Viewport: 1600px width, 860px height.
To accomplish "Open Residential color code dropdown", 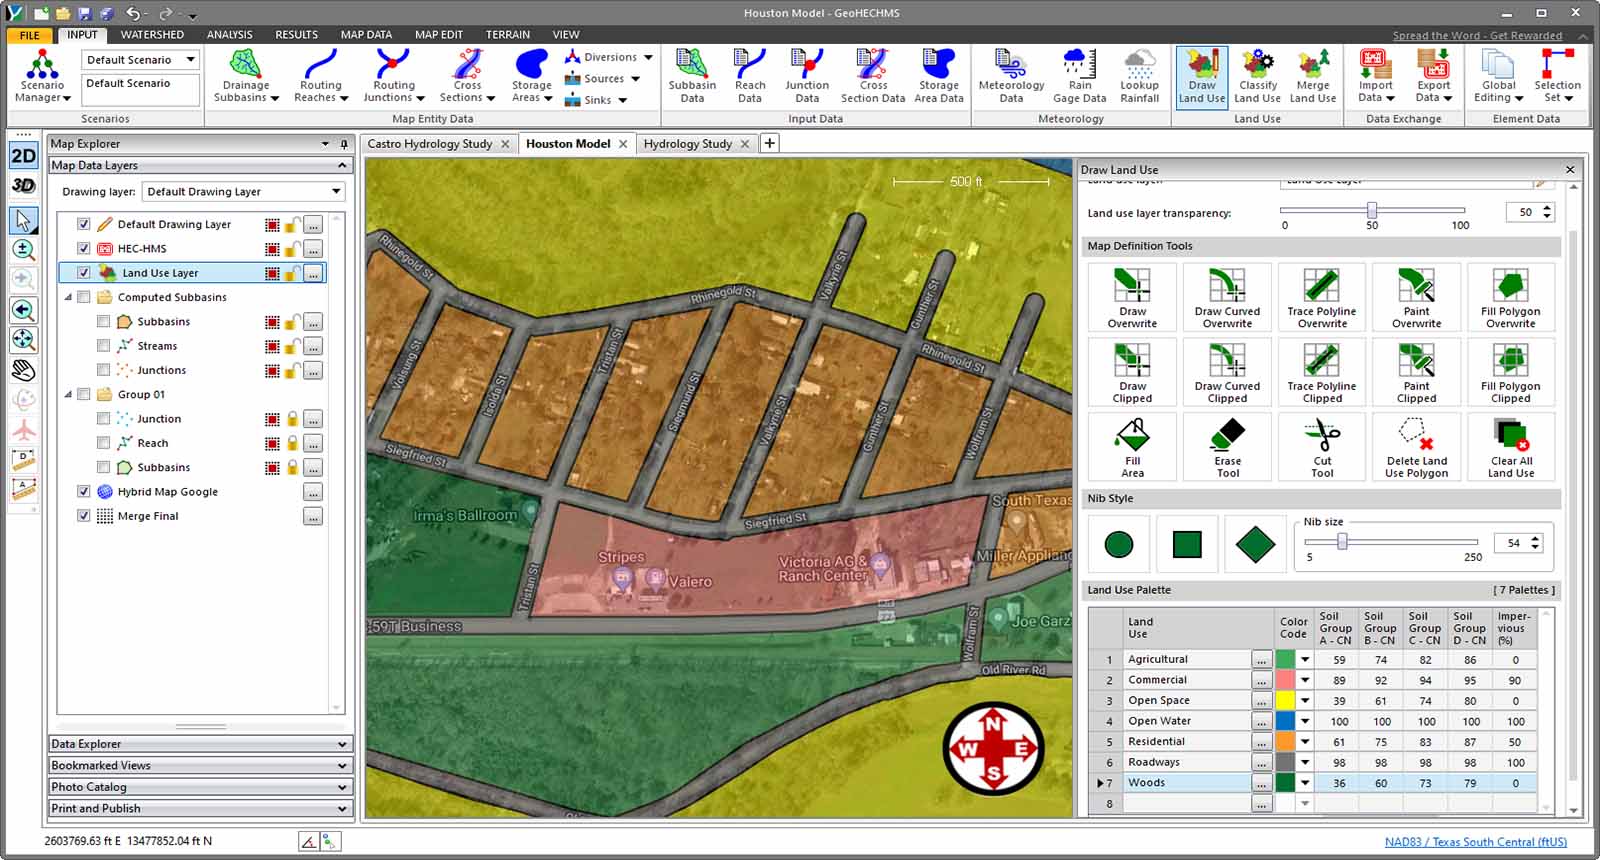I will tap(1305, 742).
